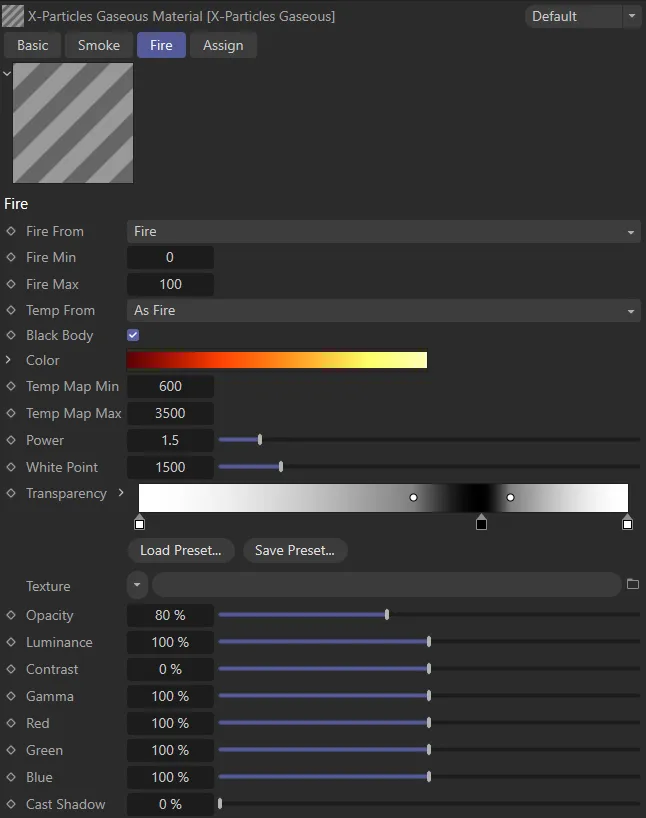The image size is (646, 818).
Task: Expand the Transparency gradient options
Action: (x=121, y=492)
